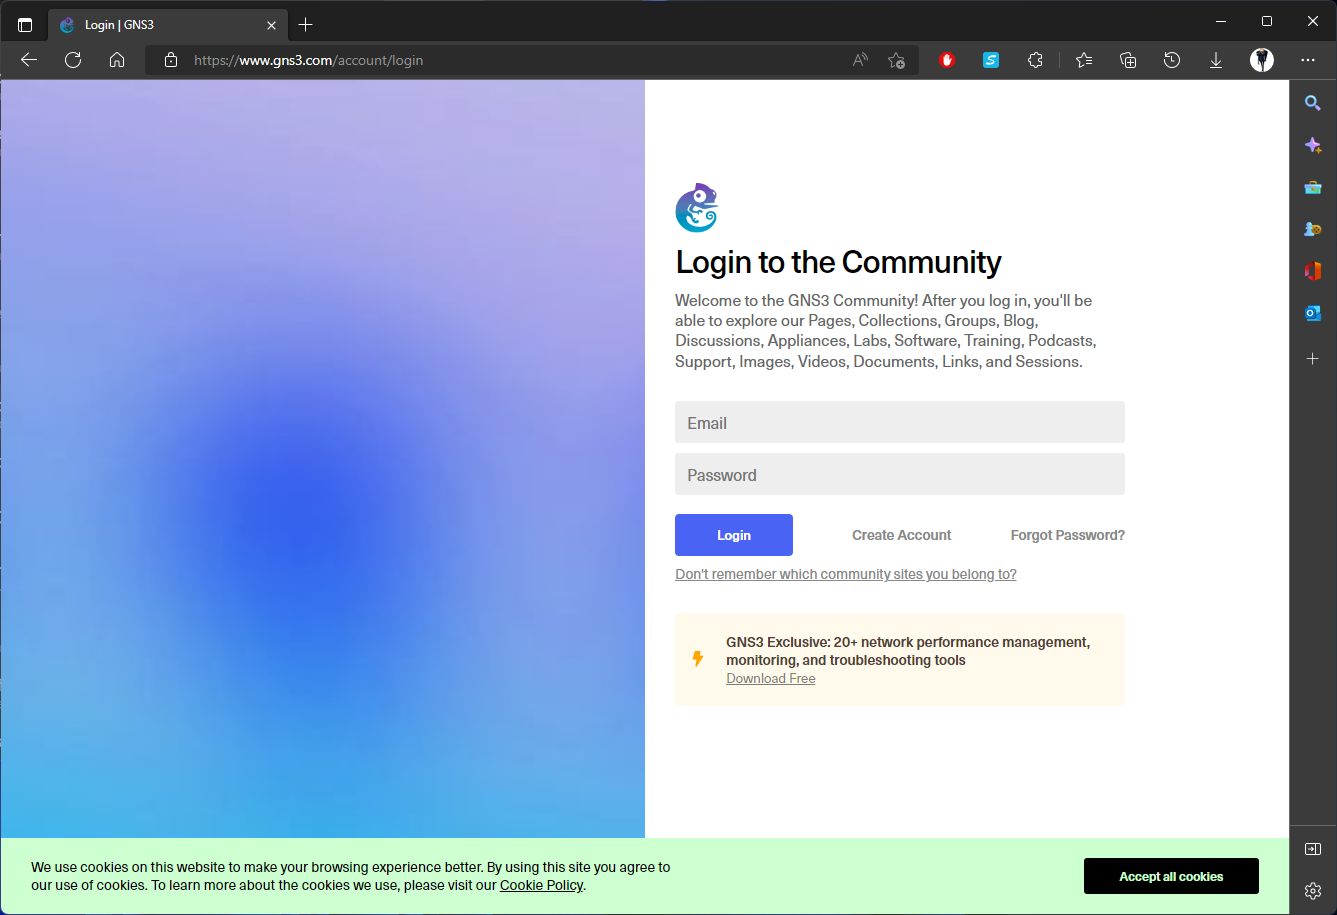Viewport: 1337px width, 915px height.
Task: Open the Edge sidebar search icon
Action: 1313,103
